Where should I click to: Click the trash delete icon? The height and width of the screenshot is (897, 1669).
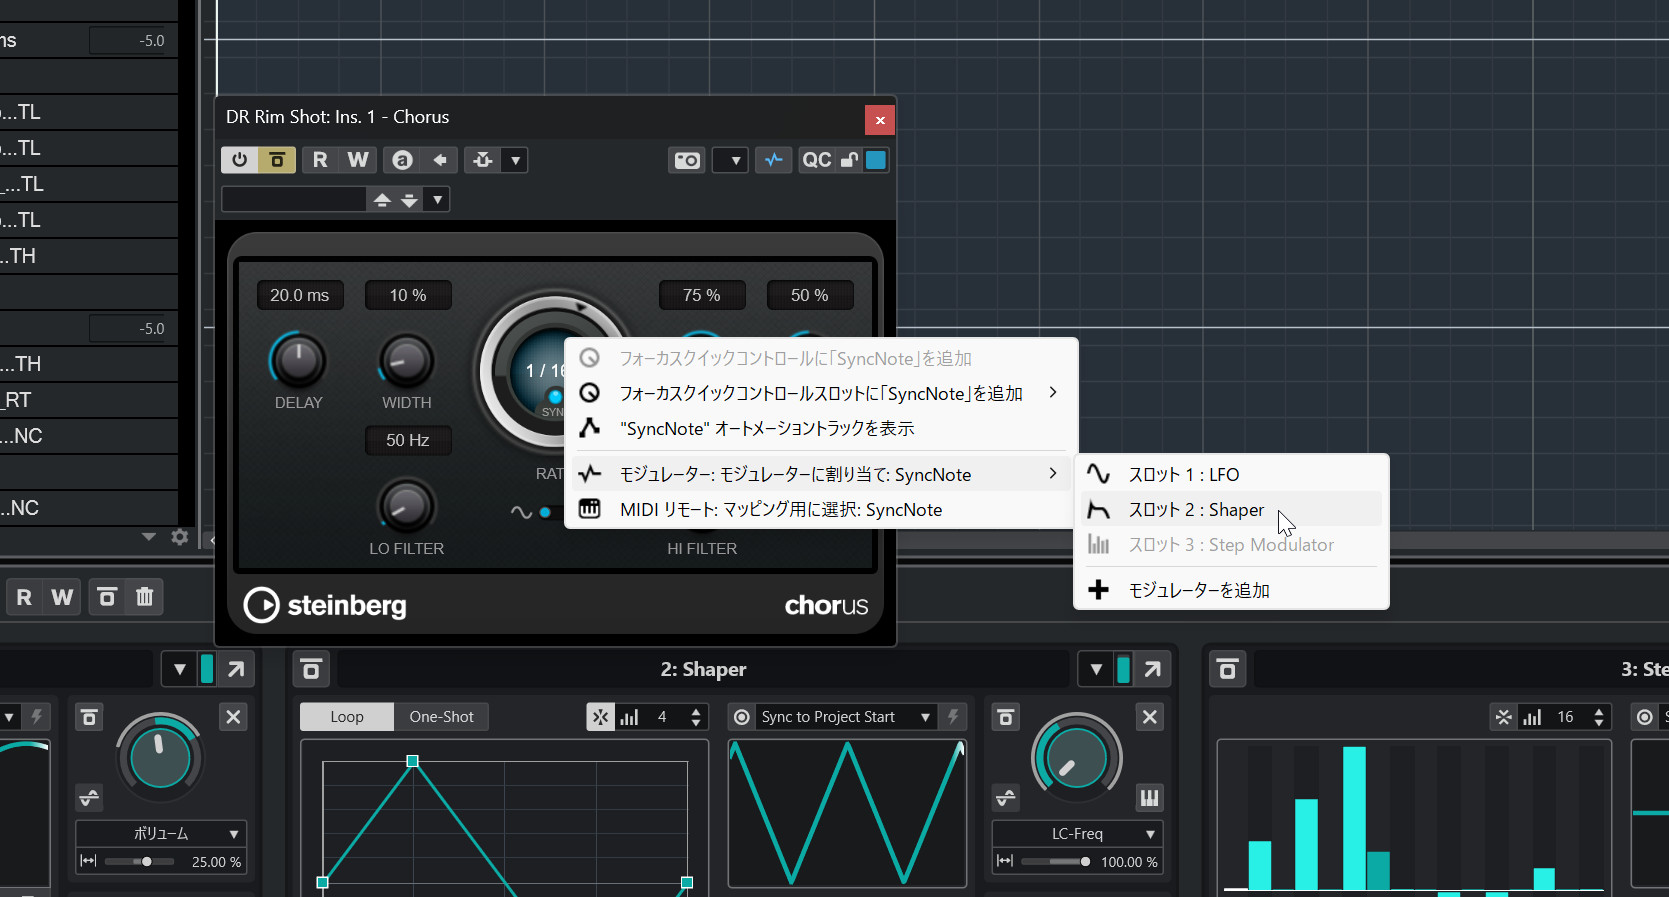(145, 597)
